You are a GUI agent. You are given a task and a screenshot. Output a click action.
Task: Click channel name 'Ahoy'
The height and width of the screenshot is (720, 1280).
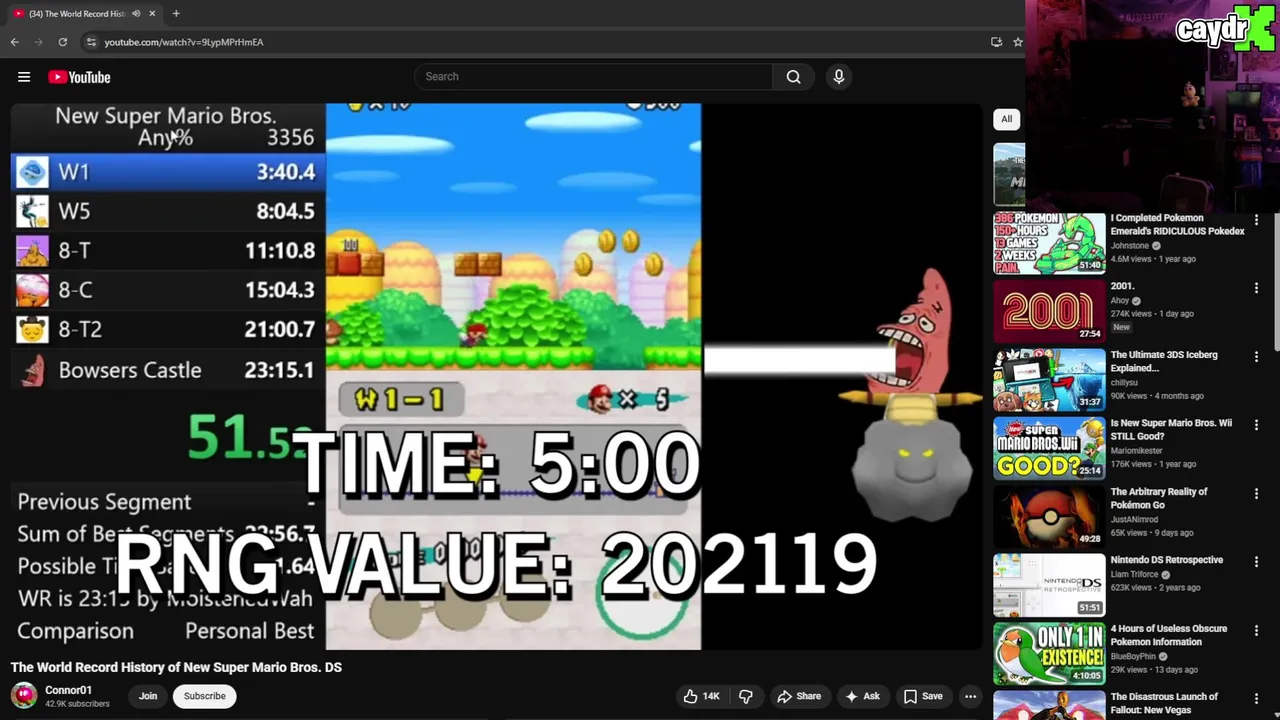(1120, 300)
